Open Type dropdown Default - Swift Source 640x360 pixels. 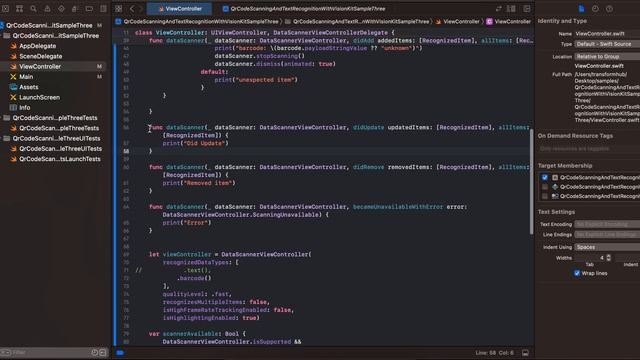point(607,44)
